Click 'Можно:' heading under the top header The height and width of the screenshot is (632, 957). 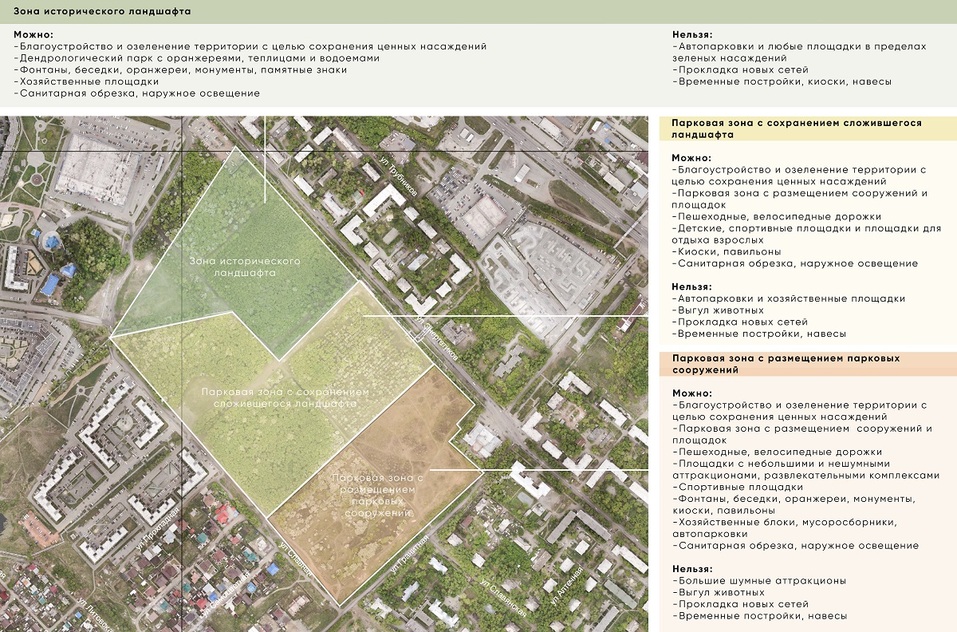coord(35,34)
